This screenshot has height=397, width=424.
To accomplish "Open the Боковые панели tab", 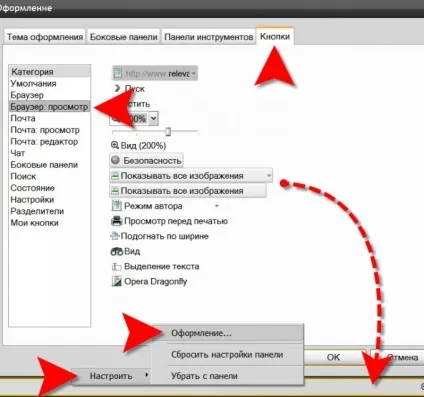I will click(124, 37).
